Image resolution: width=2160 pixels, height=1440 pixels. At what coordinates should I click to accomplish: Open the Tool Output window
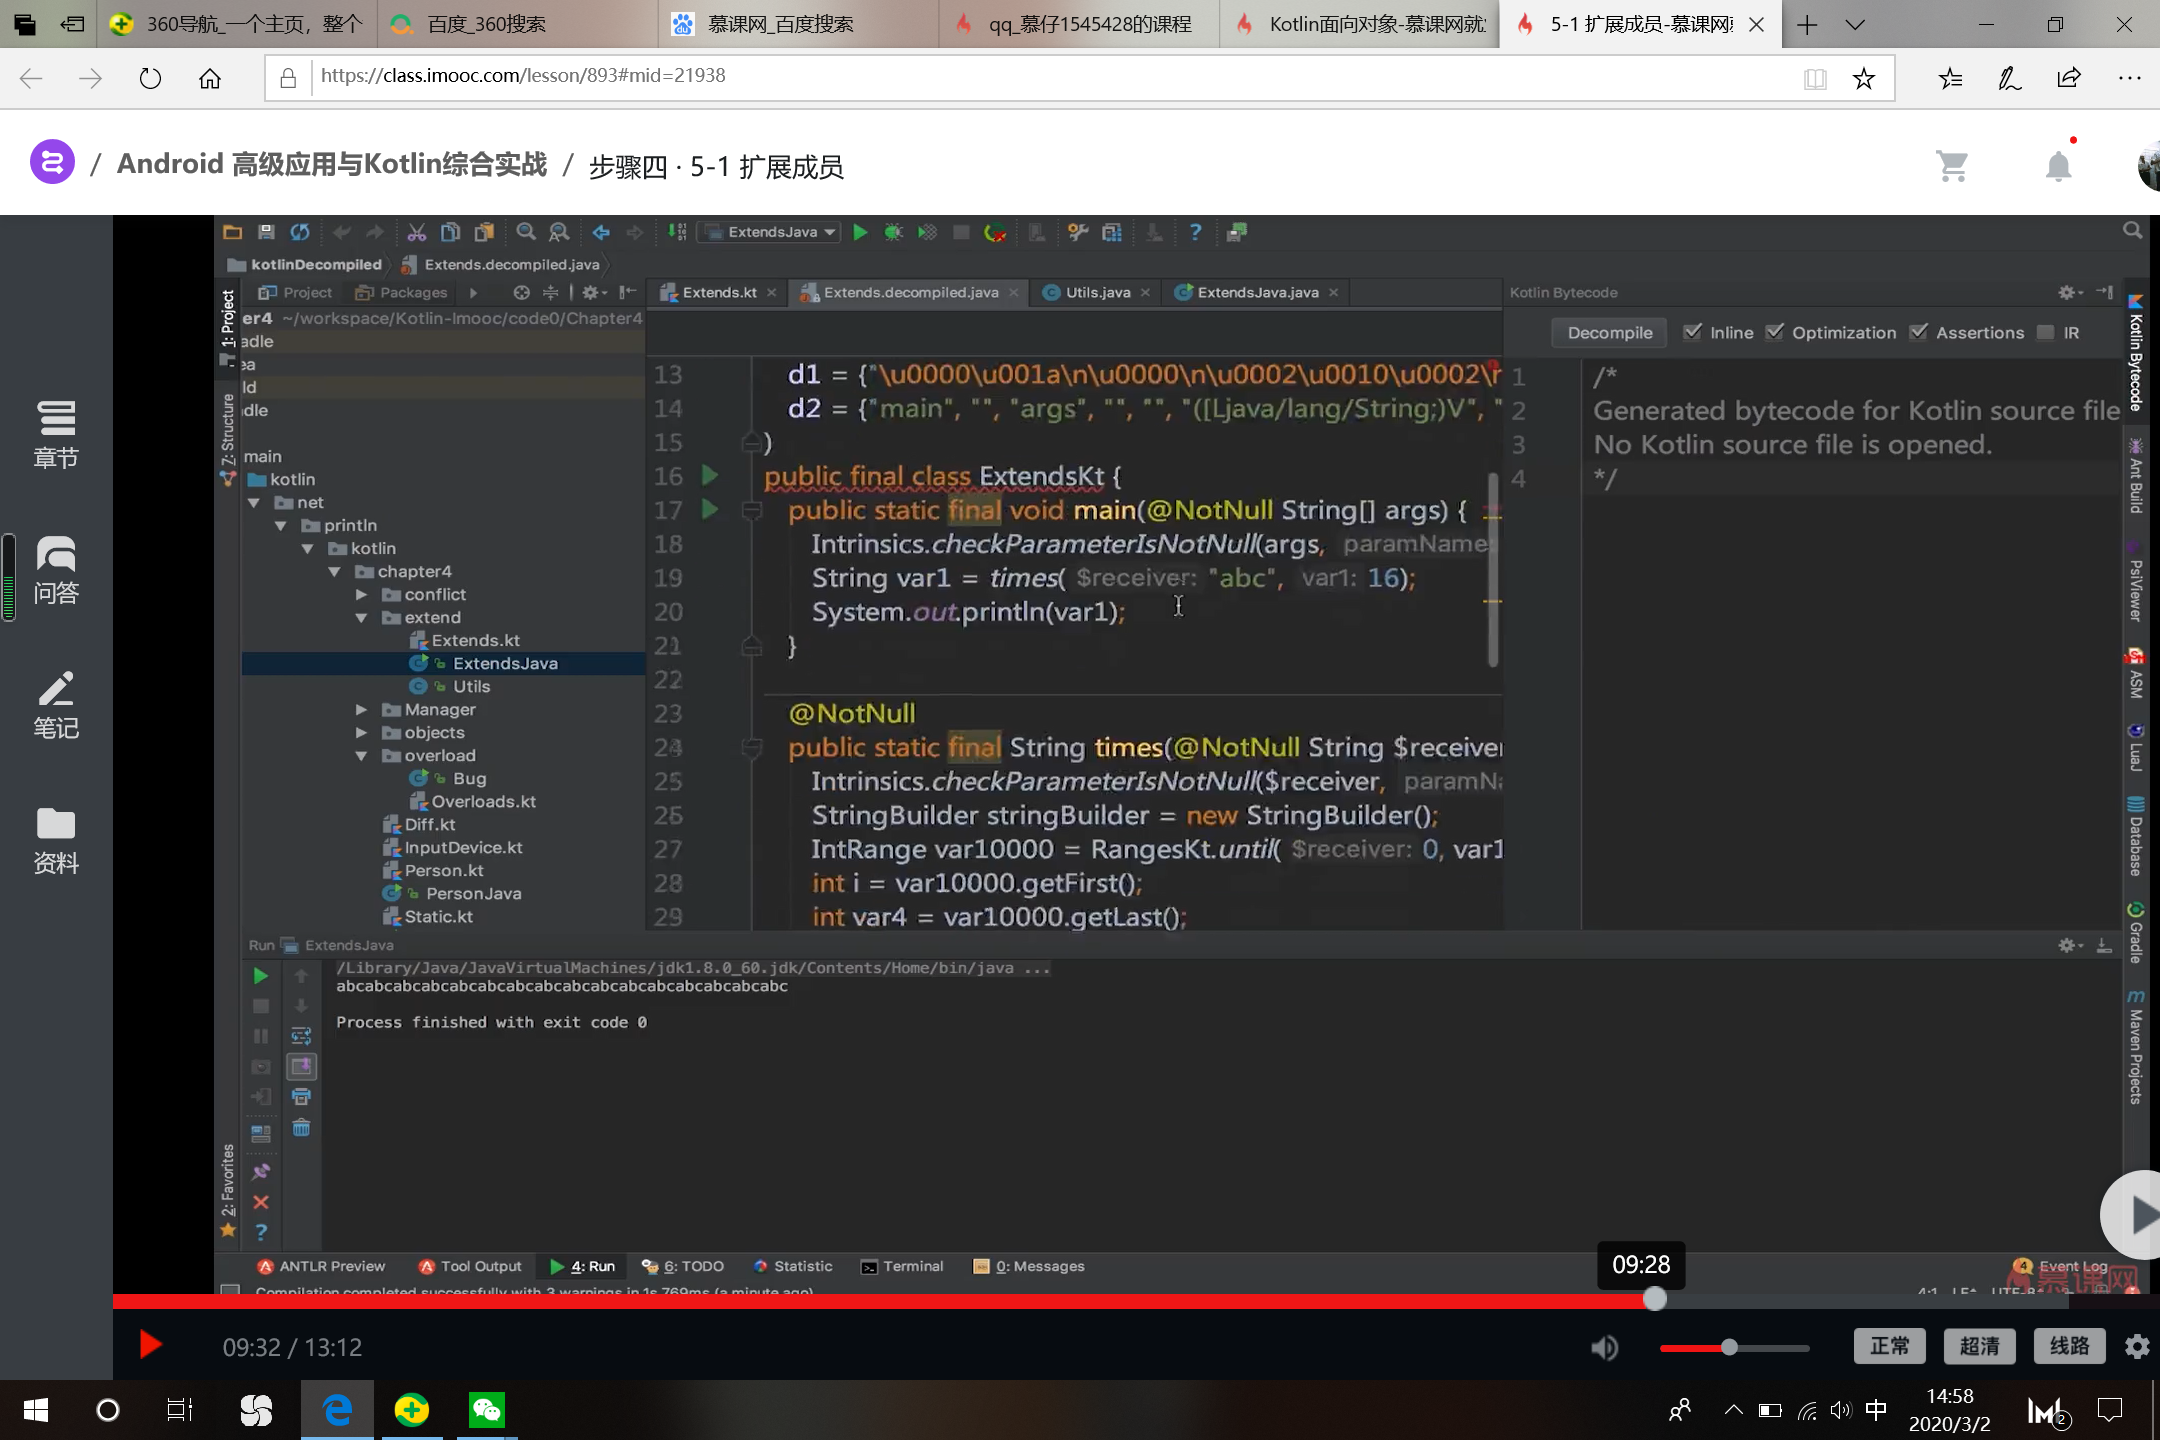pos(470,1266)
